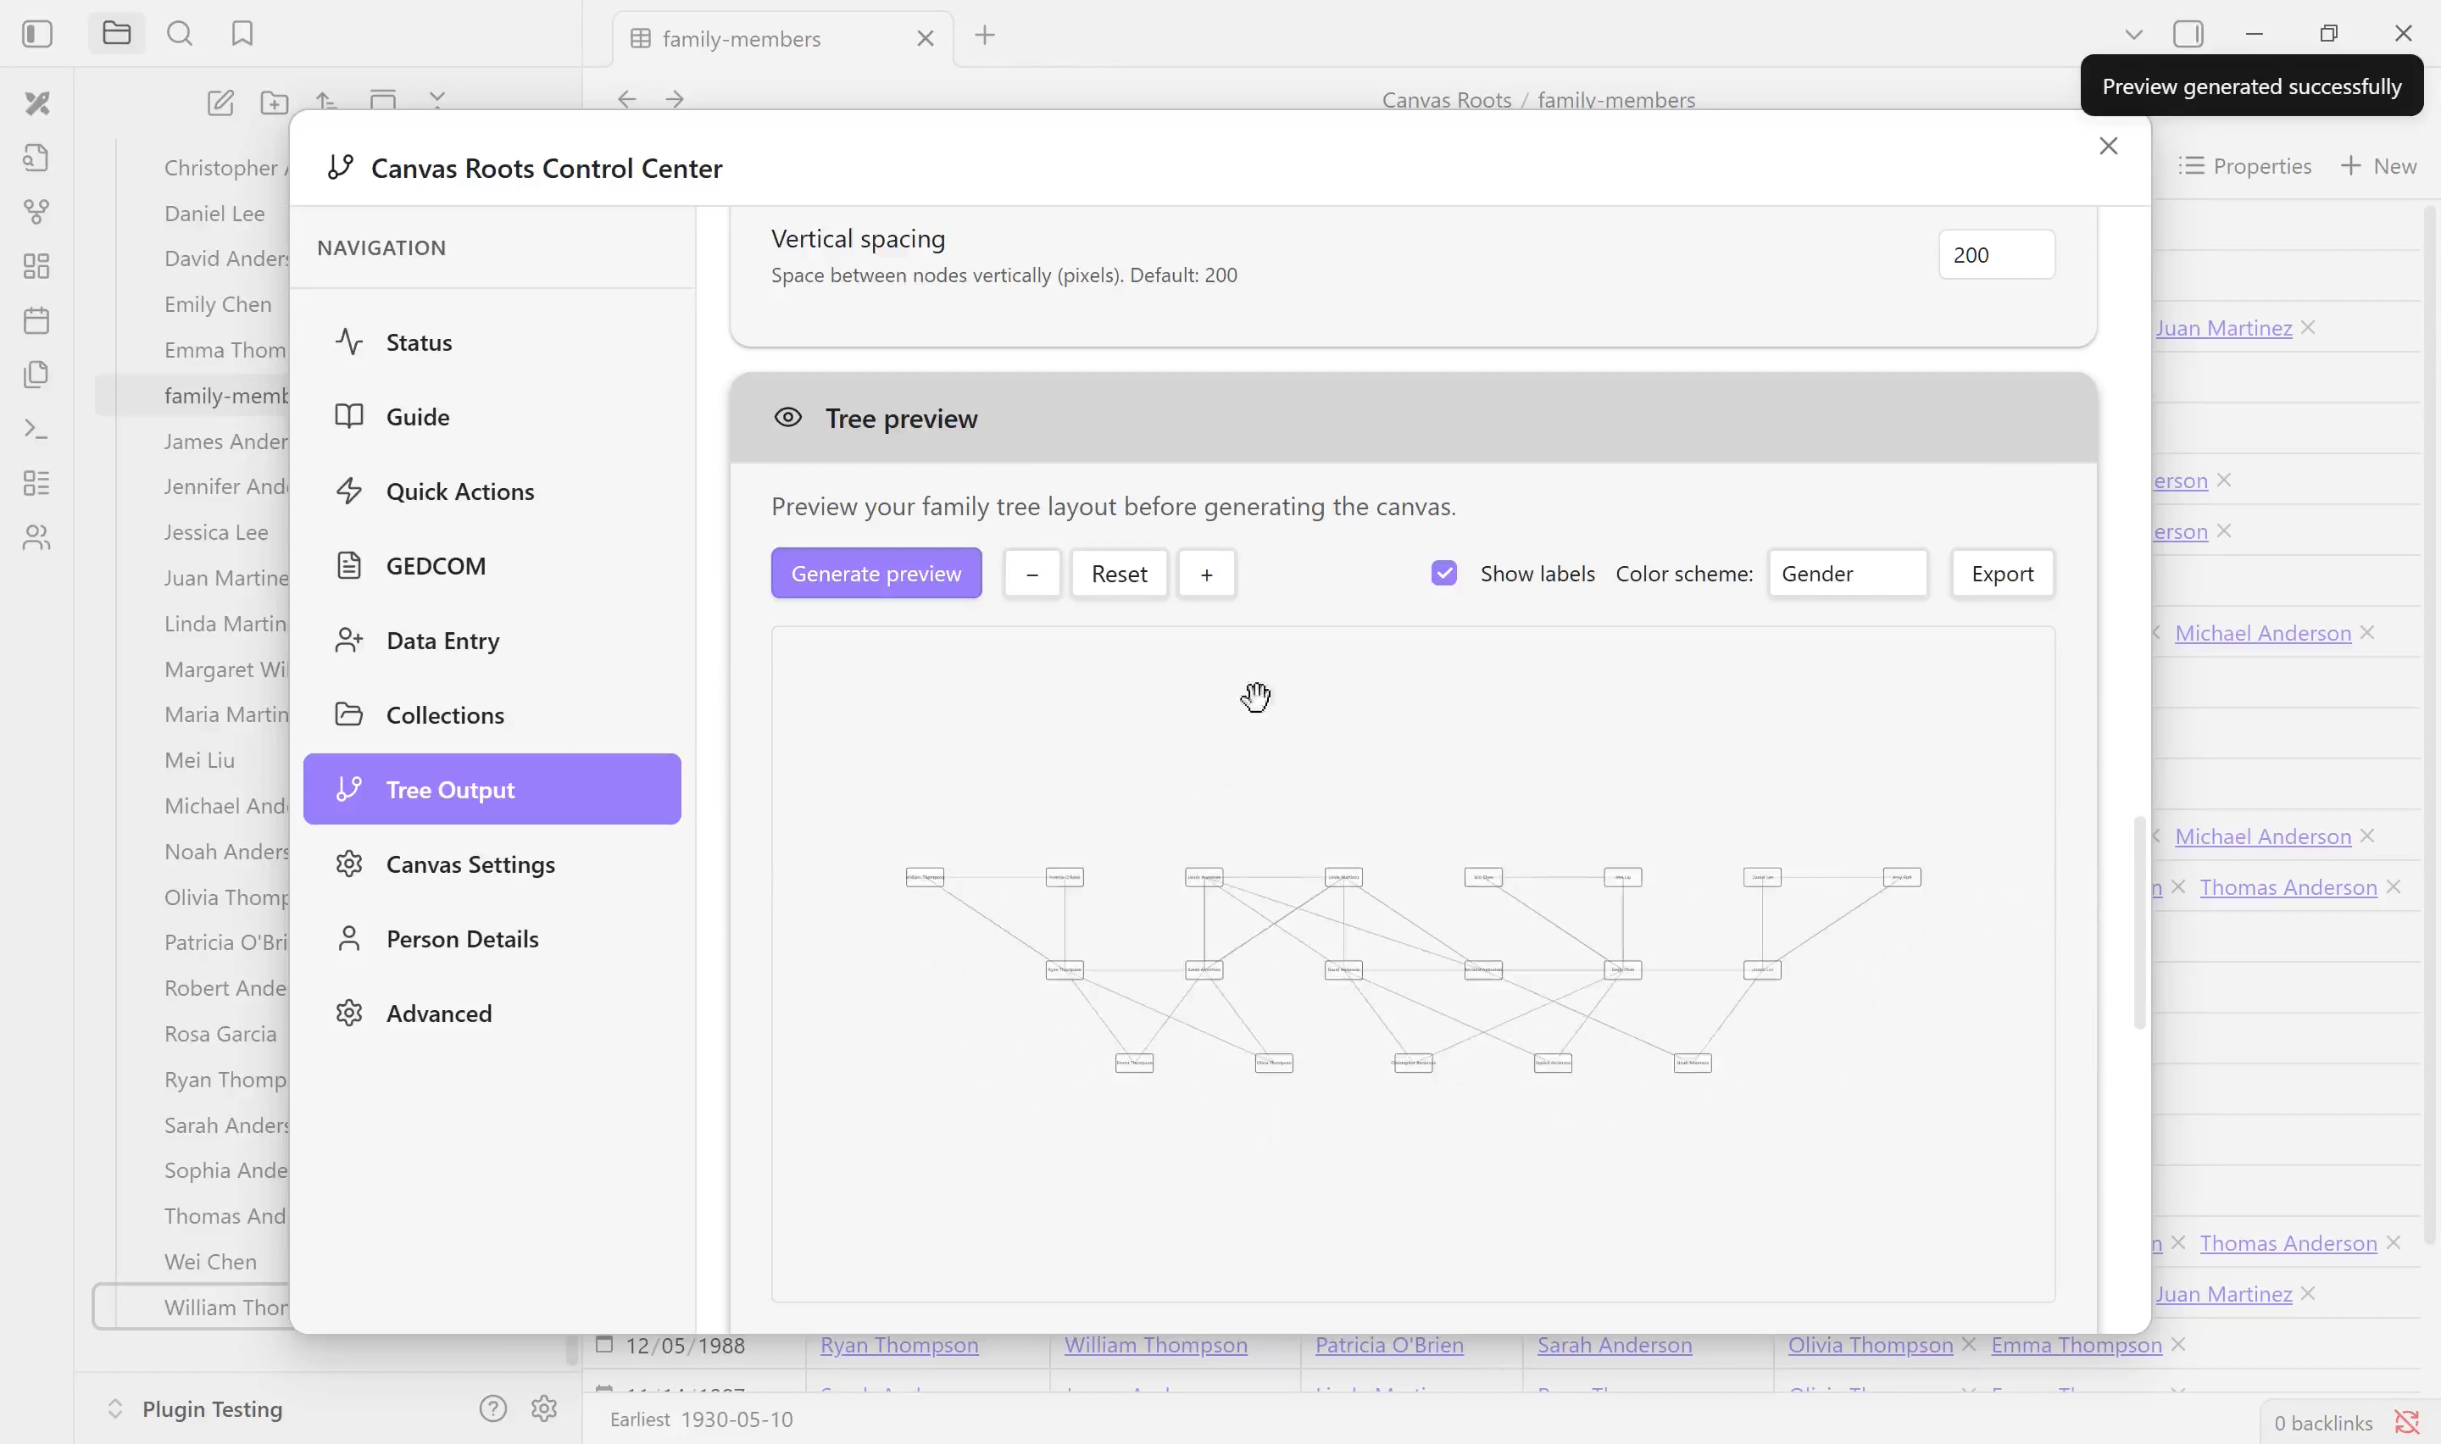Click the search icon in the top toolbar
Viewport: 2441px width, 1444px height.
click(180, 34)
